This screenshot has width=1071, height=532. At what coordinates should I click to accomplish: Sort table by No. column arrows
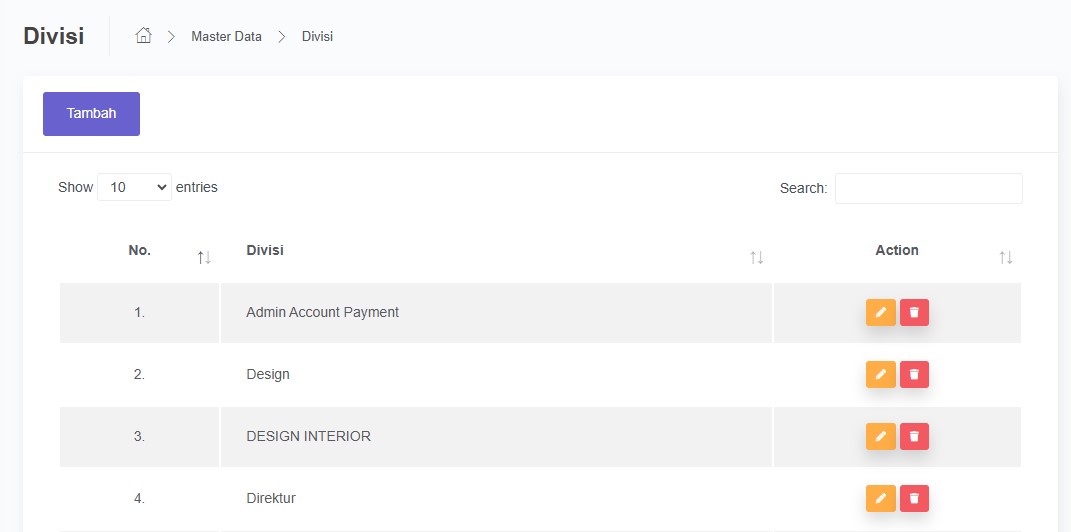(x=204, y=258)
